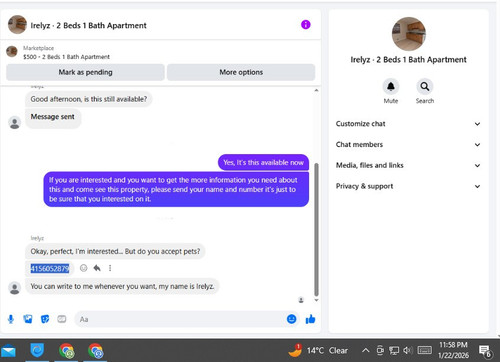Click 'Okay, perfect, I'm interested' message
This screenshot has width=500, height=362.
coord(115,251)
